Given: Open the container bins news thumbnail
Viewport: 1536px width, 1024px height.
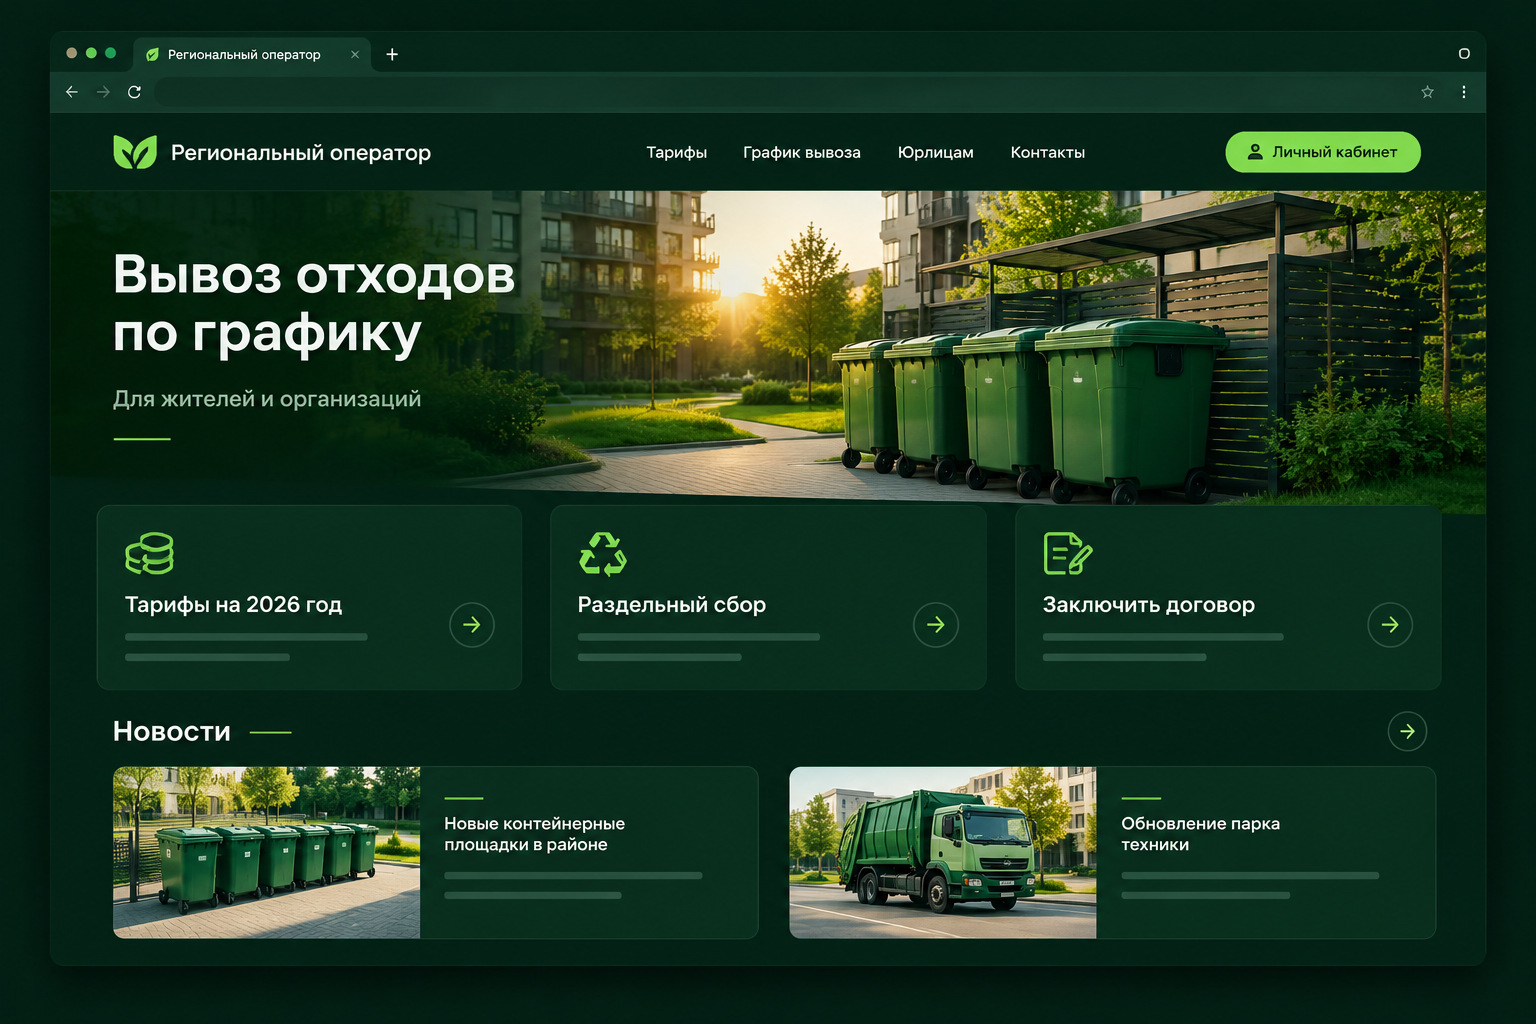Looking at the screenshot, I should (267, 852).
